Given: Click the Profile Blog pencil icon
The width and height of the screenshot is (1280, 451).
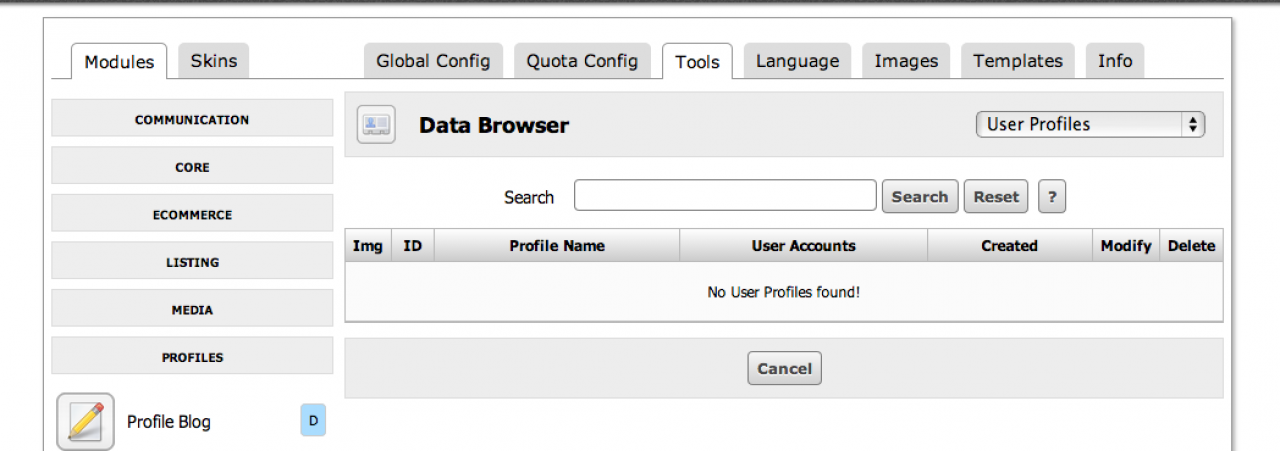Looking at the screenshot, I should coord(85,421).
